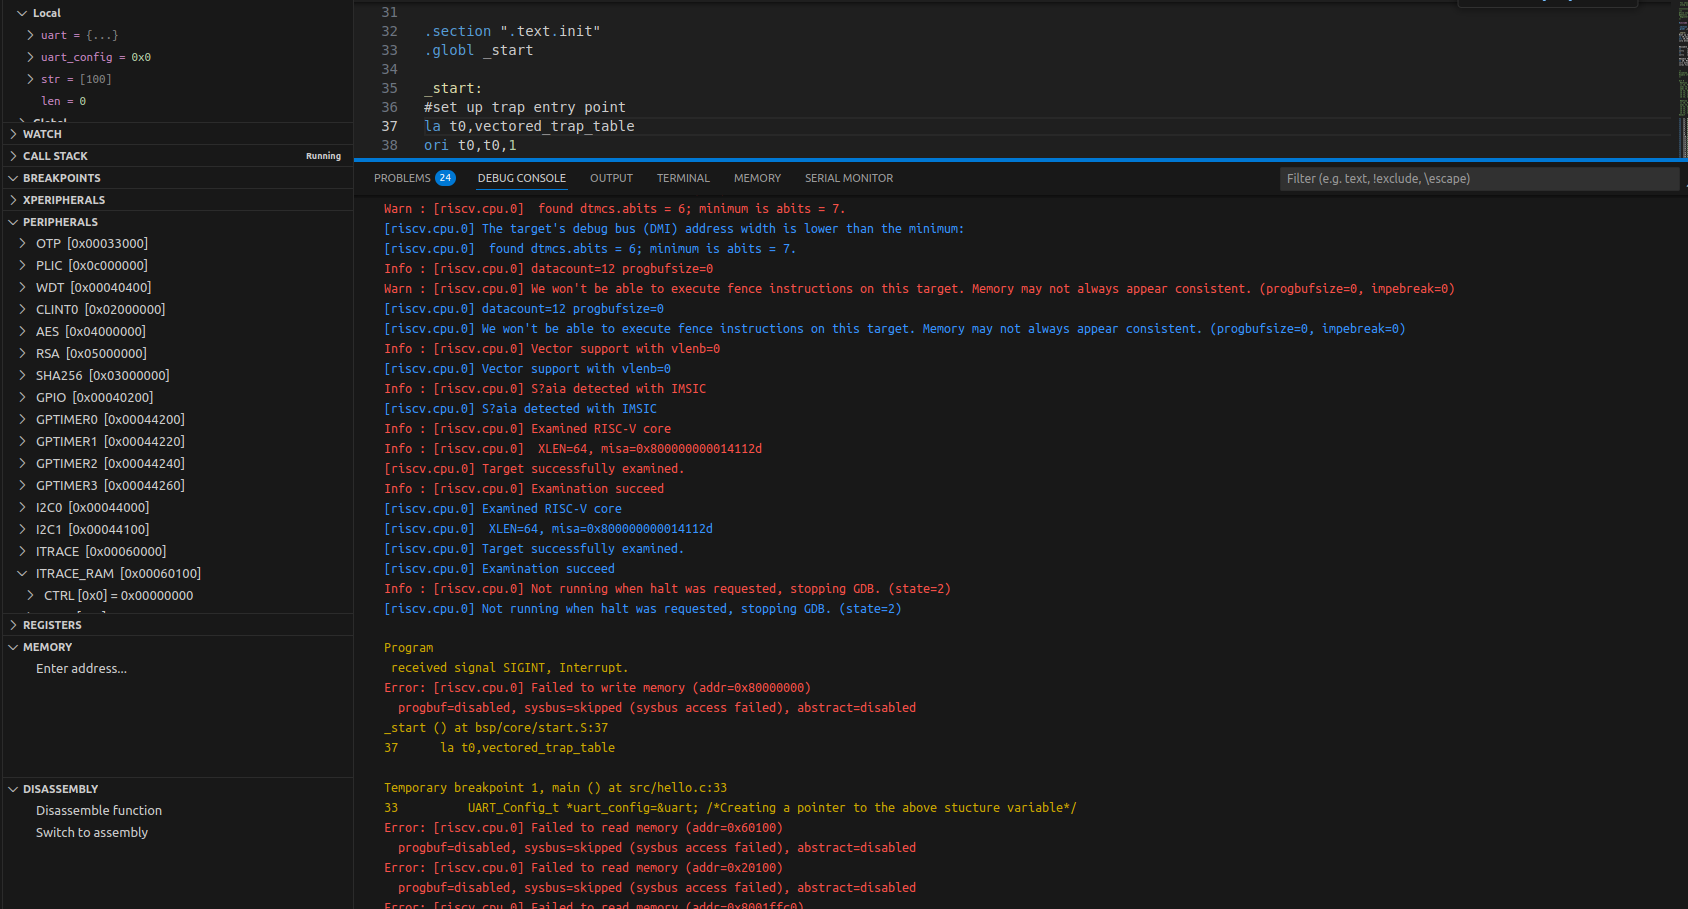
Task: Collapse the ITRACE_RAM peripheral chevron
Action: [22, 573]
